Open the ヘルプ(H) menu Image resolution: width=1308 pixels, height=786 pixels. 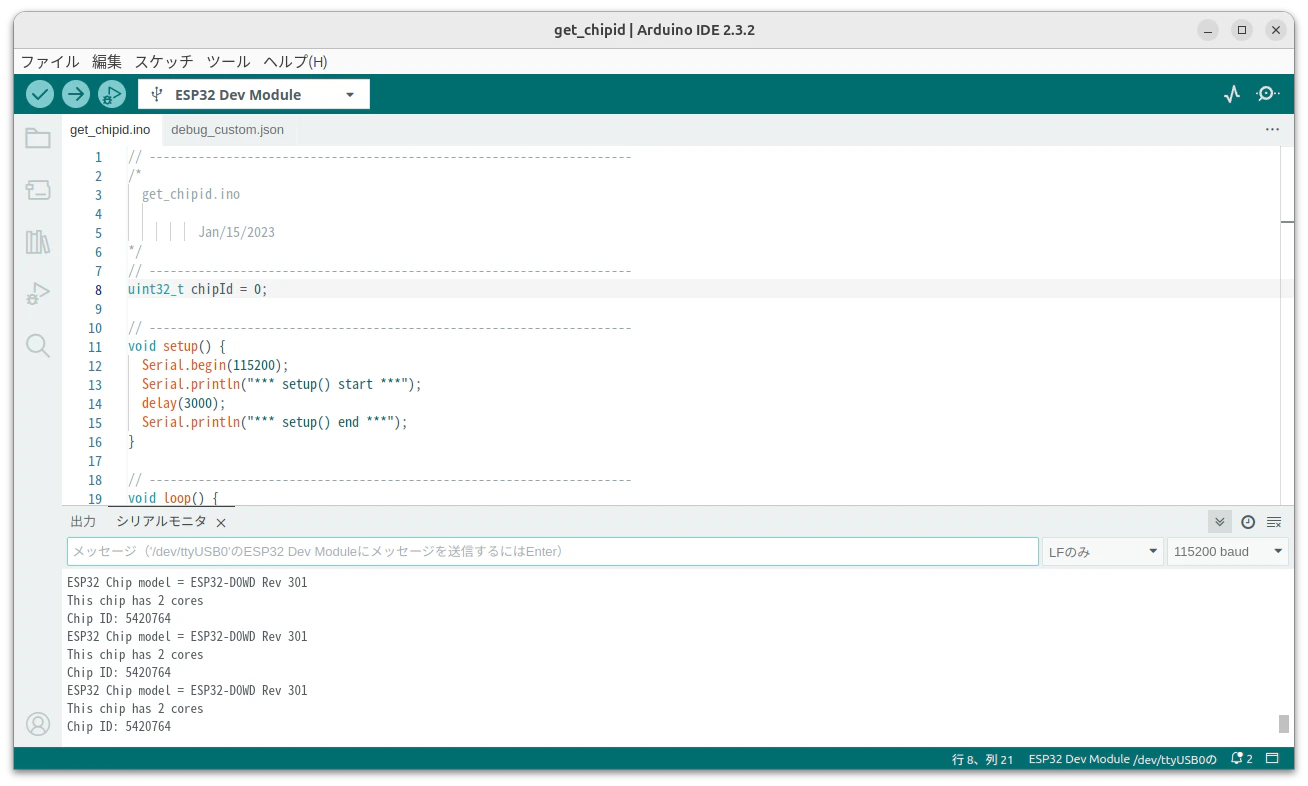295,61
